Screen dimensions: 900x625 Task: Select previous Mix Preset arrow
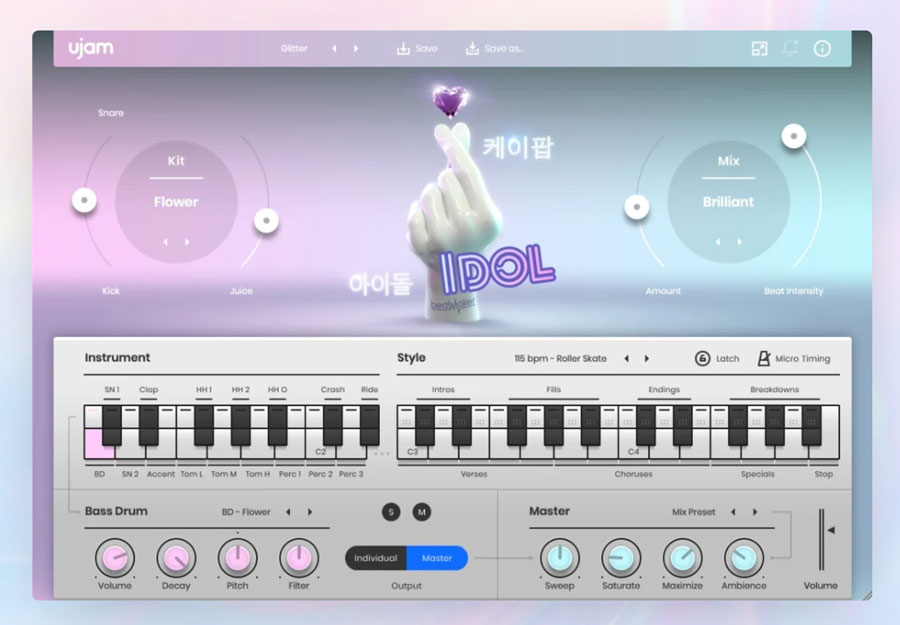(x=733, y=512)
